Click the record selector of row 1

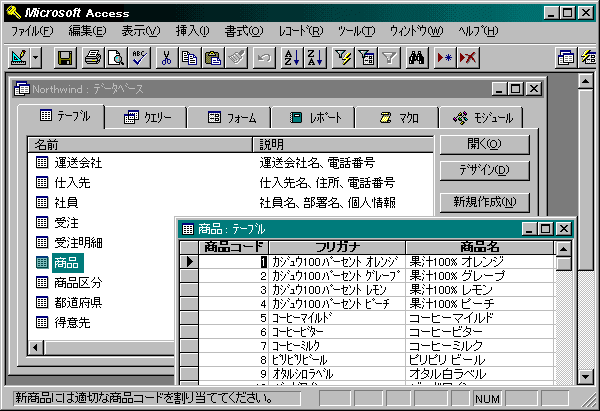[x=189, y=262]
